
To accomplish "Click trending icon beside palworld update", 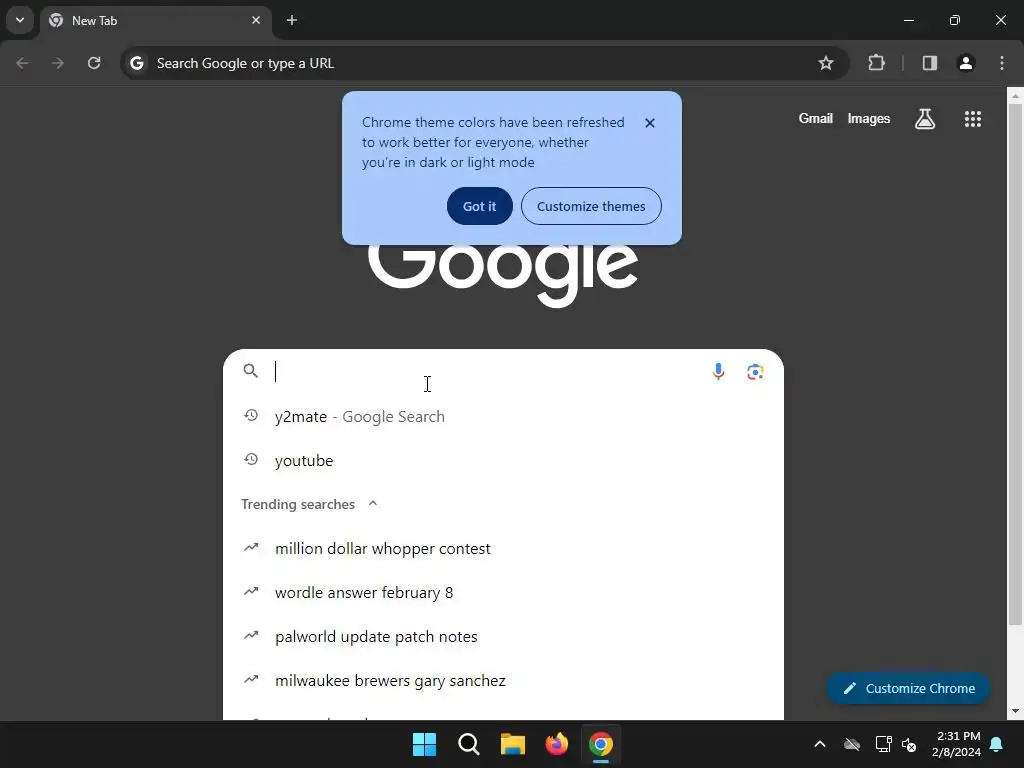I will pyautogui.click(x=251, y=635).
